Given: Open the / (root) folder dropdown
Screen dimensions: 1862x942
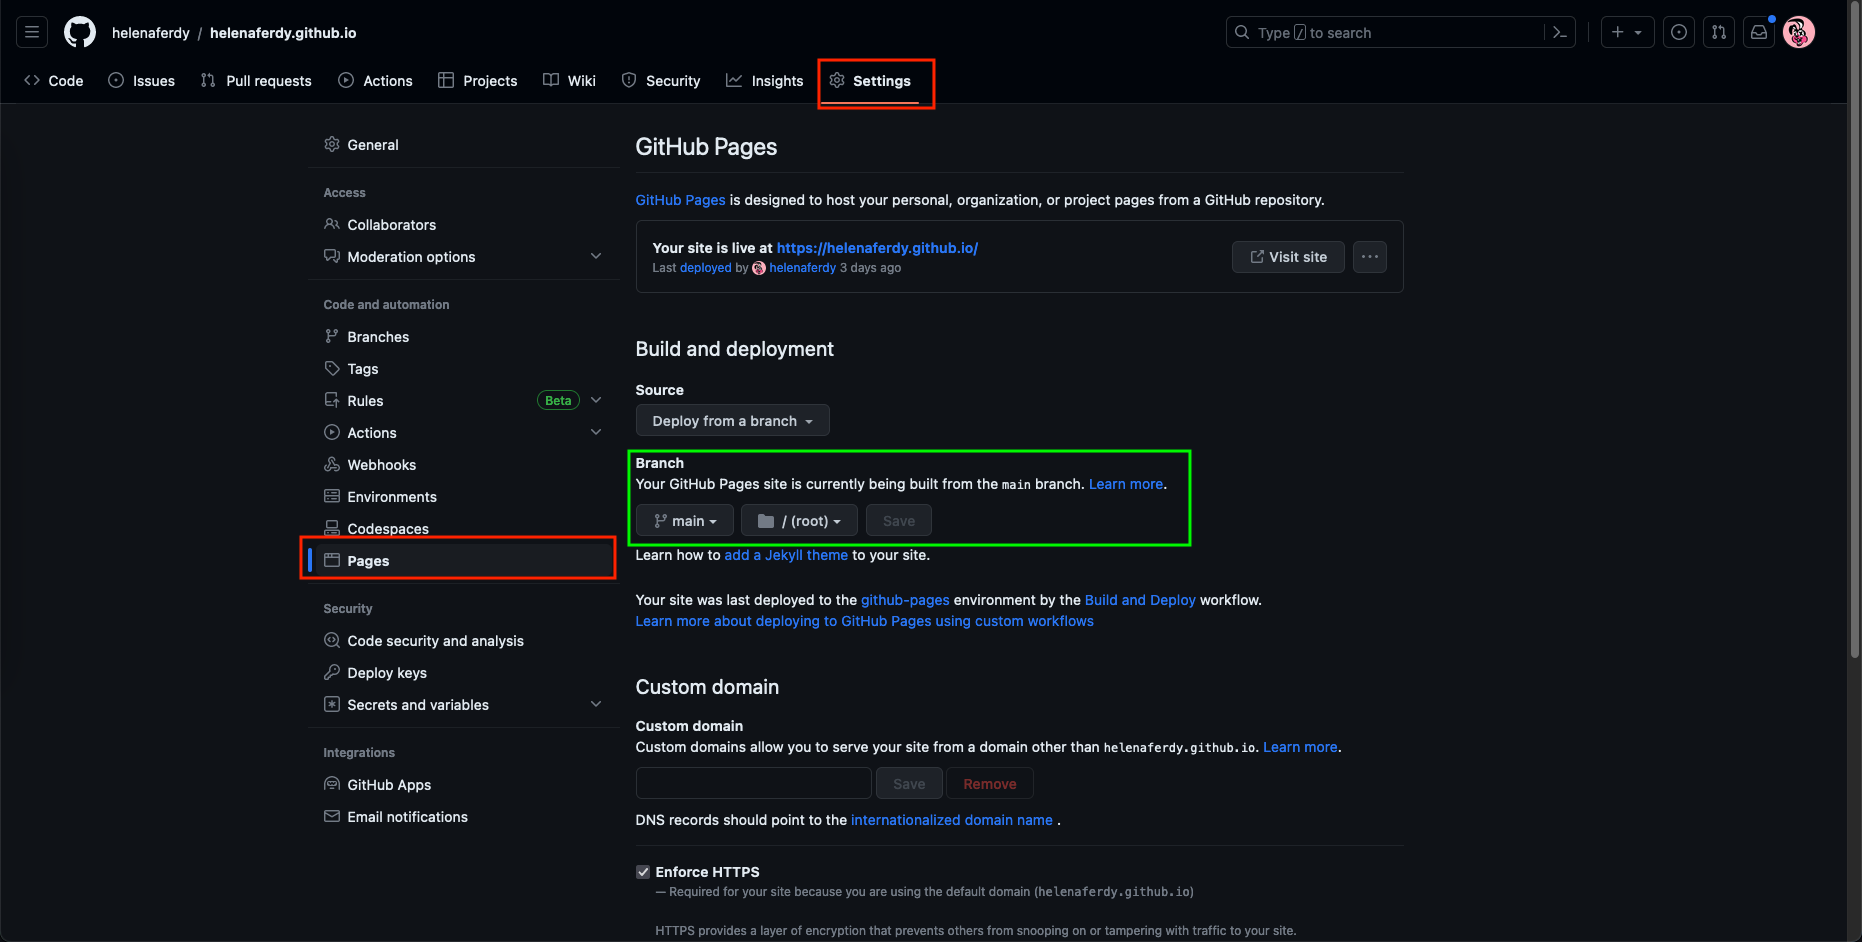Looking at the screenshot, I should [x=799, y=521].
